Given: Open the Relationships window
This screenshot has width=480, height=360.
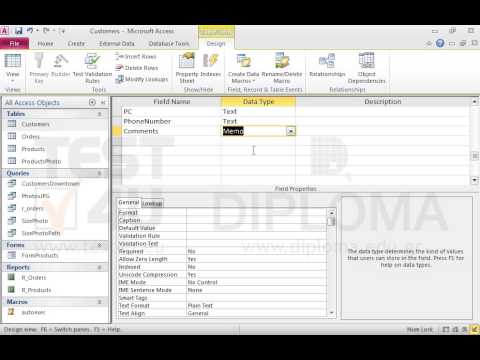Looking at the screenshot, I should (327, 65).
